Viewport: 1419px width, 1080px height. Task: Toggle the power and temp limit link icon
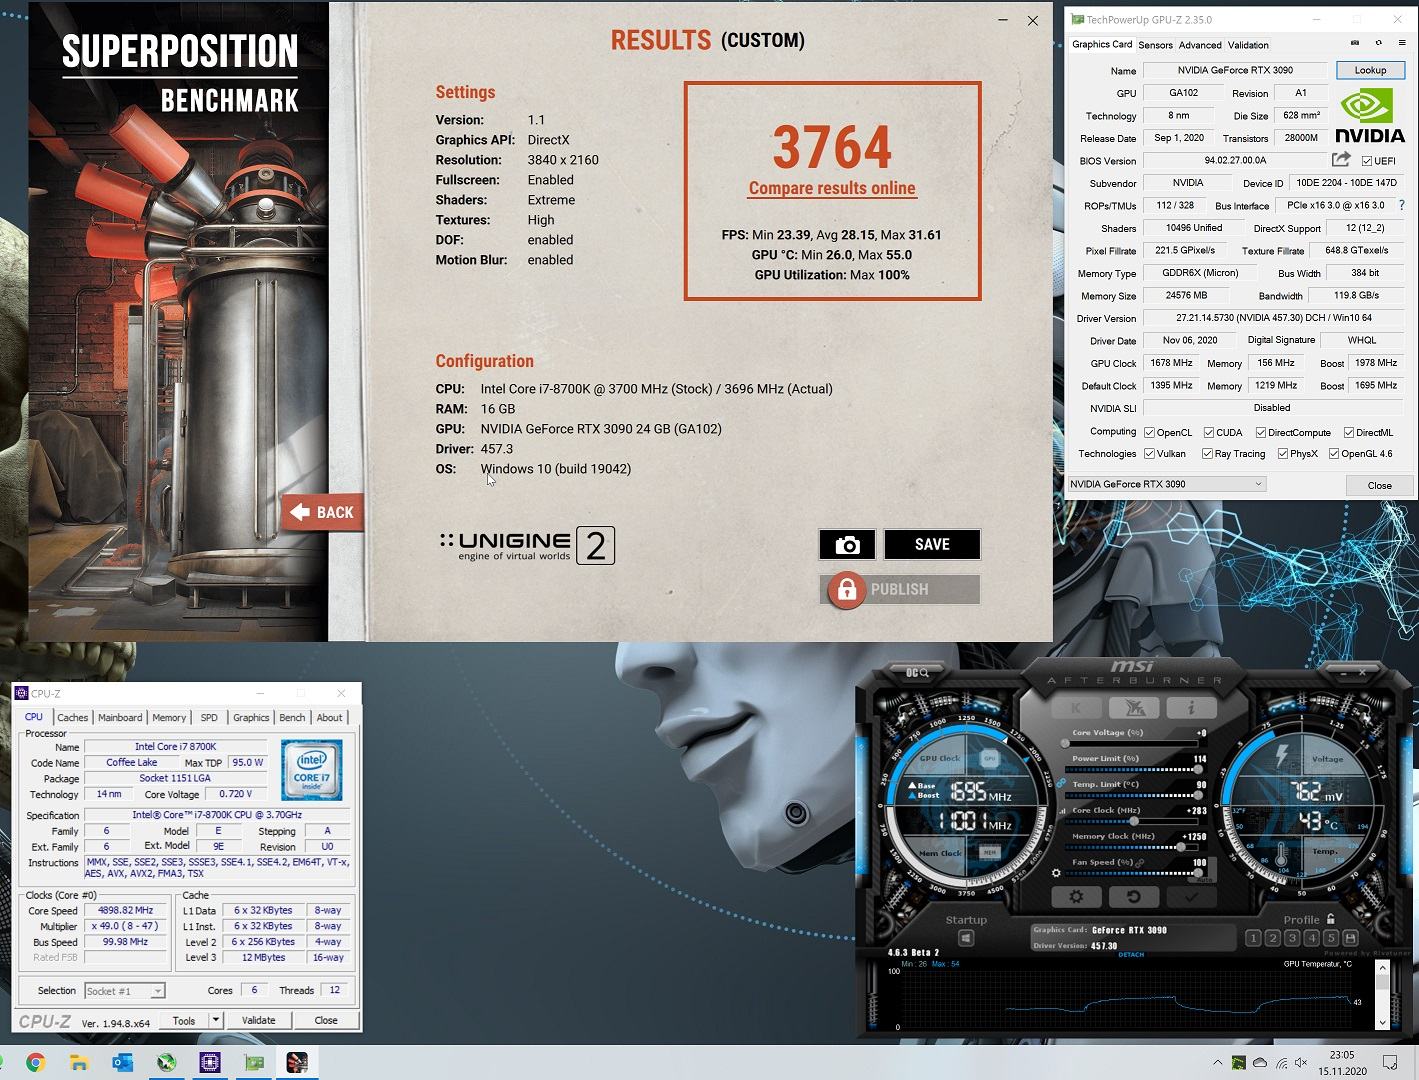tap(1060, 783)
